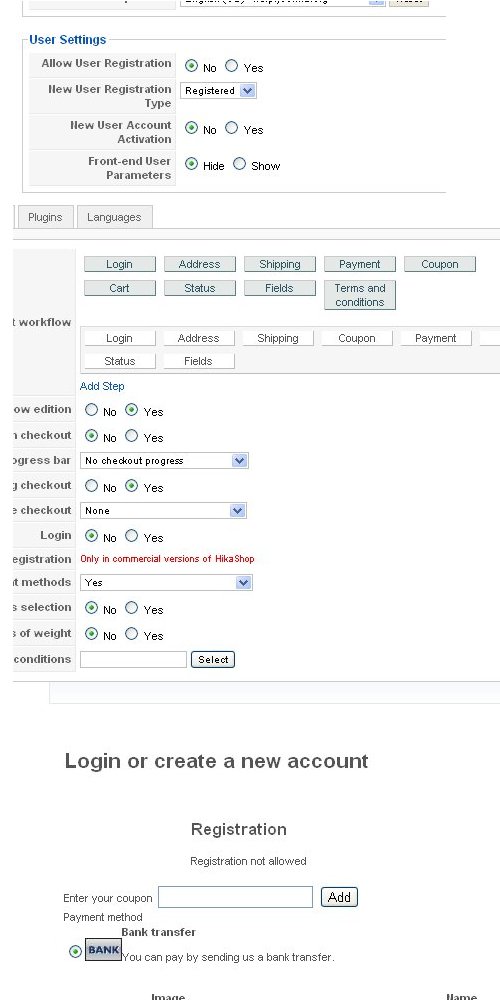Select the Bank transfer radio button
Screen dimensions: 500x1000
coord(75,951)
